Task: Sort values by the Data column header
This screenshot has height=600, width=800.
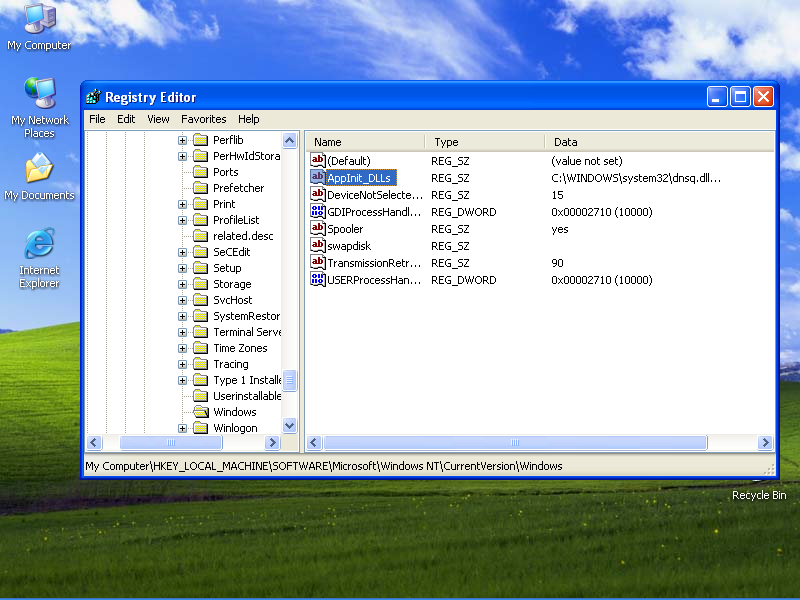Action: 660,142
